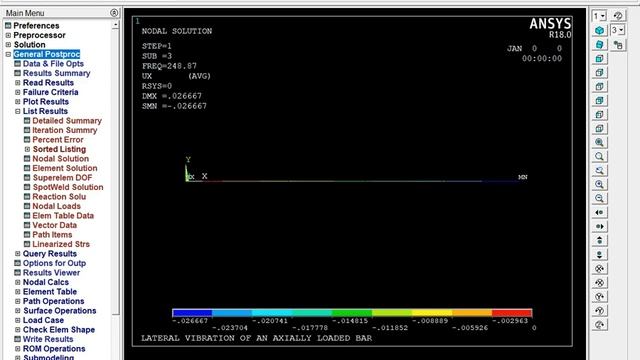Pan the model right
Viewport: 640px width, 360px height.
coord(599,226)
